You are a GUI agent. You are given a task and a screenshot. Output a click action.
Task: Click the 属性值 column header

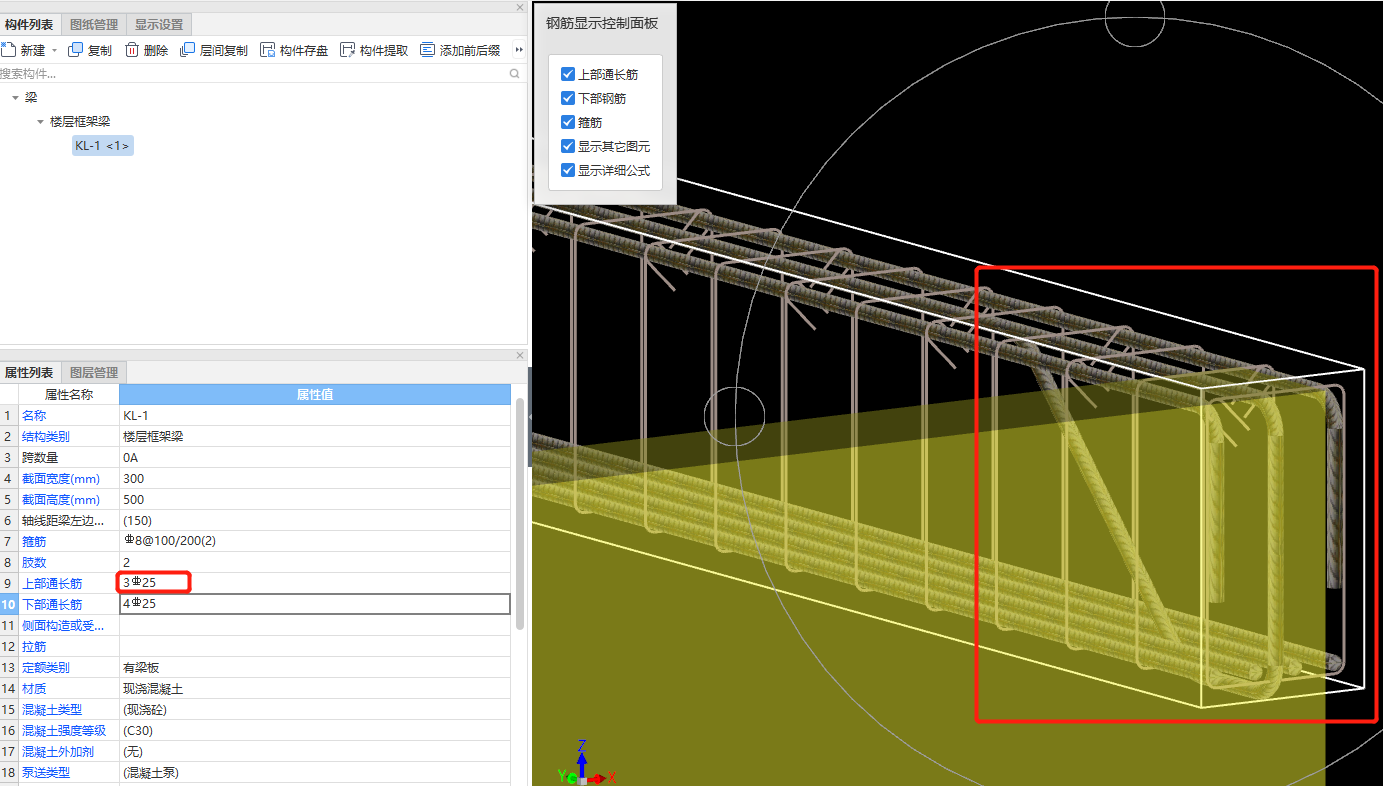315,394
